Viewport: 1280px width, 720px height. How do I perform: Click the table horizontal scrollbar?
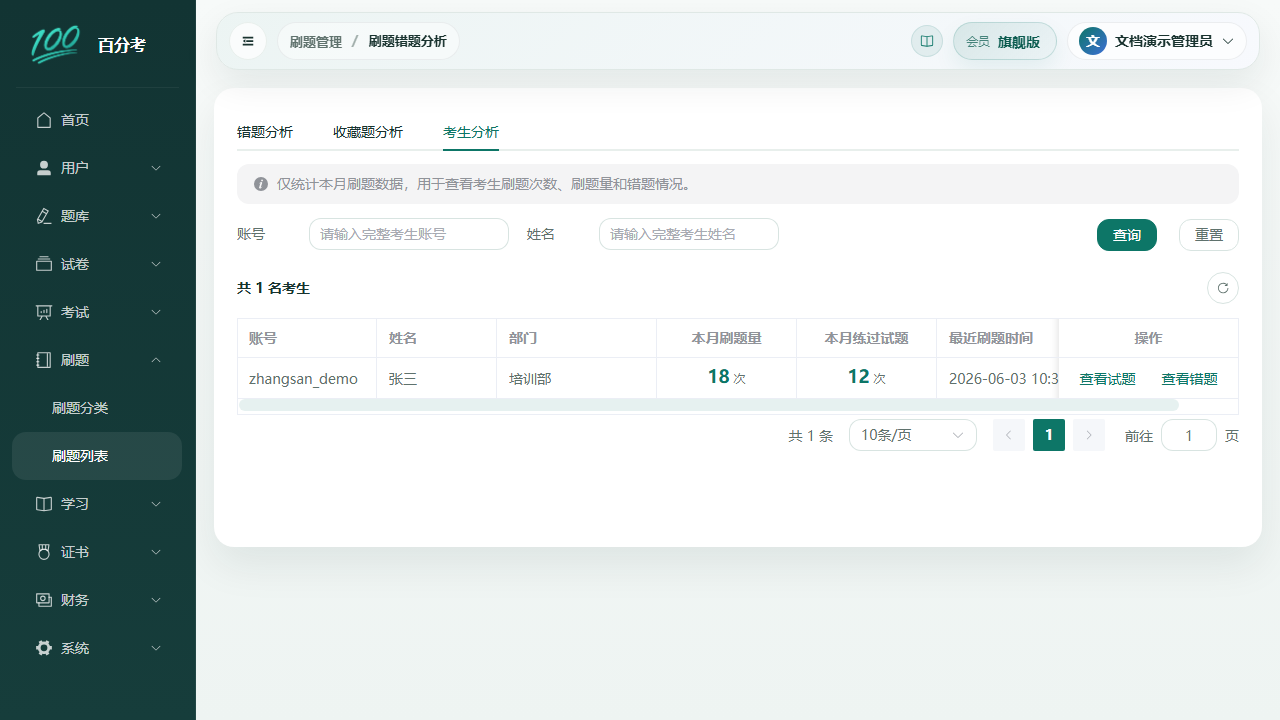click(x=709, y=405)
